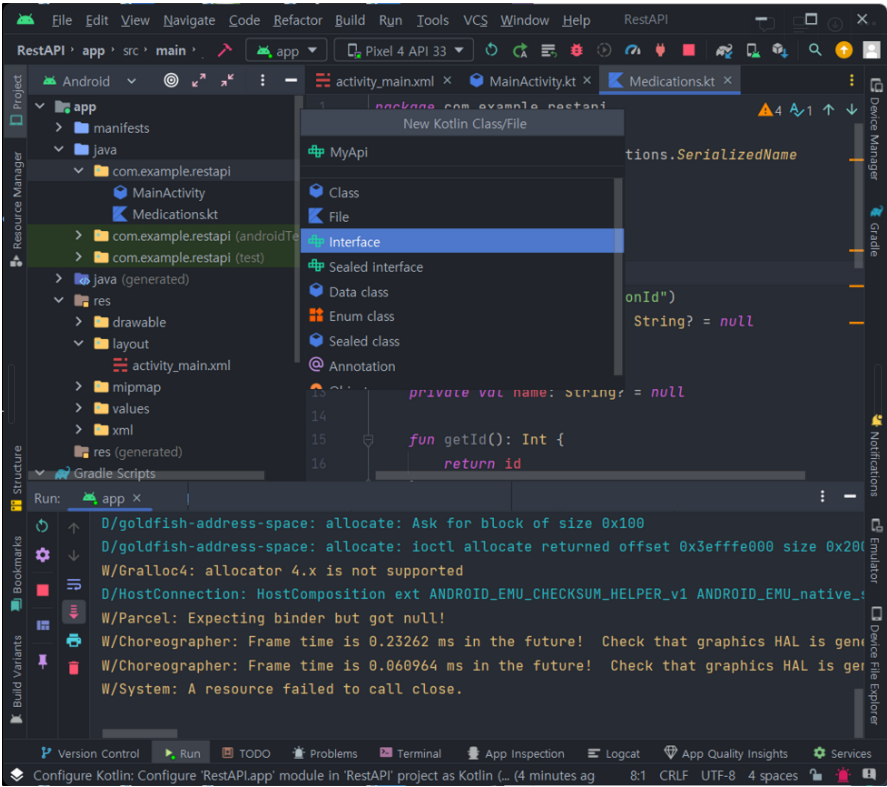Click Expand All icon in Project panel
Viewport: 887px width, 787px height.
pyautogui.click(x=199, y=80)
